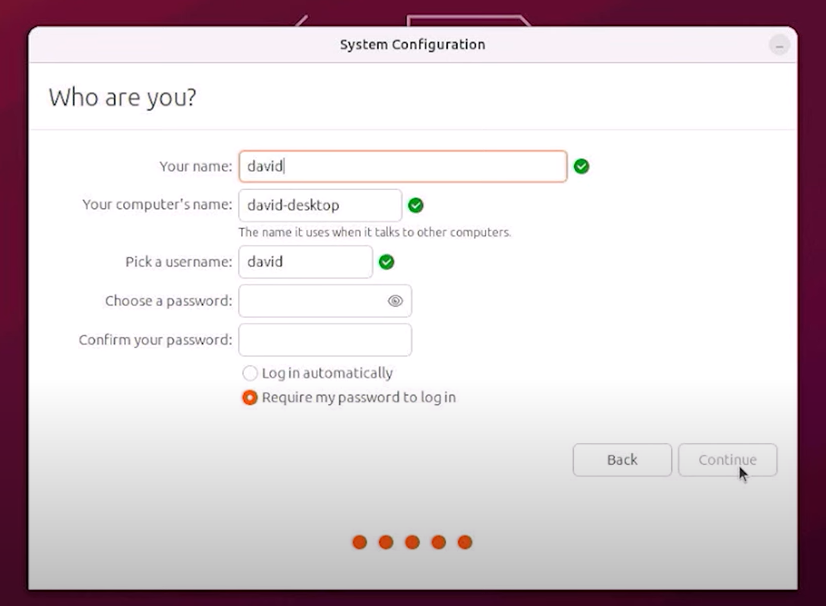Click green checkmark beside username field

[x=386, y=262]
